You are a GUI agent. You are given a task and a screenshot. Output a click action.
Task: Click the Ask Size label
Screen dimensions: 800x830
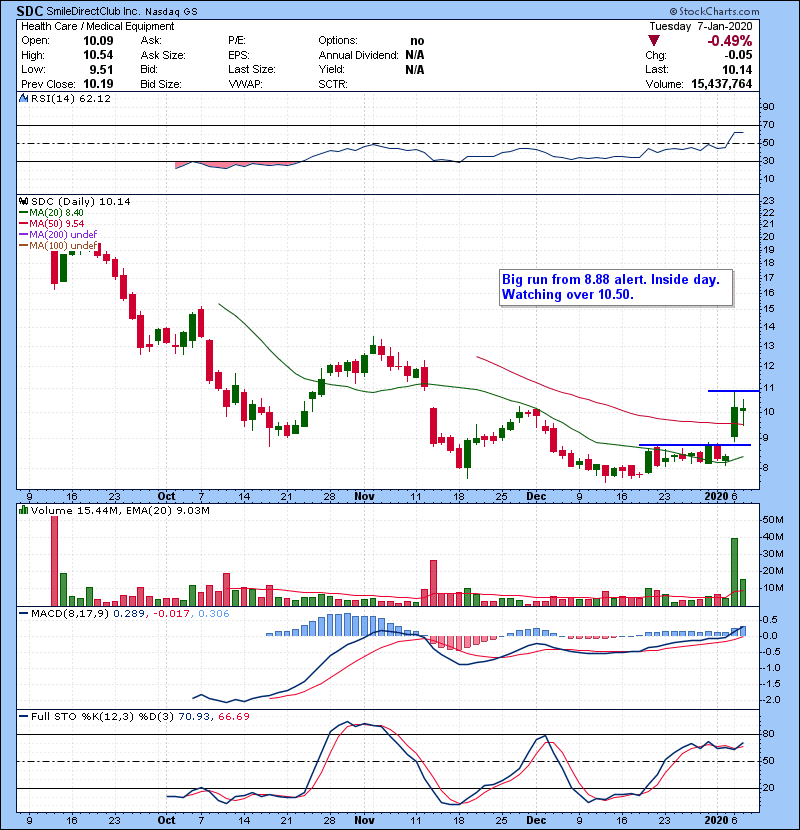163,55
